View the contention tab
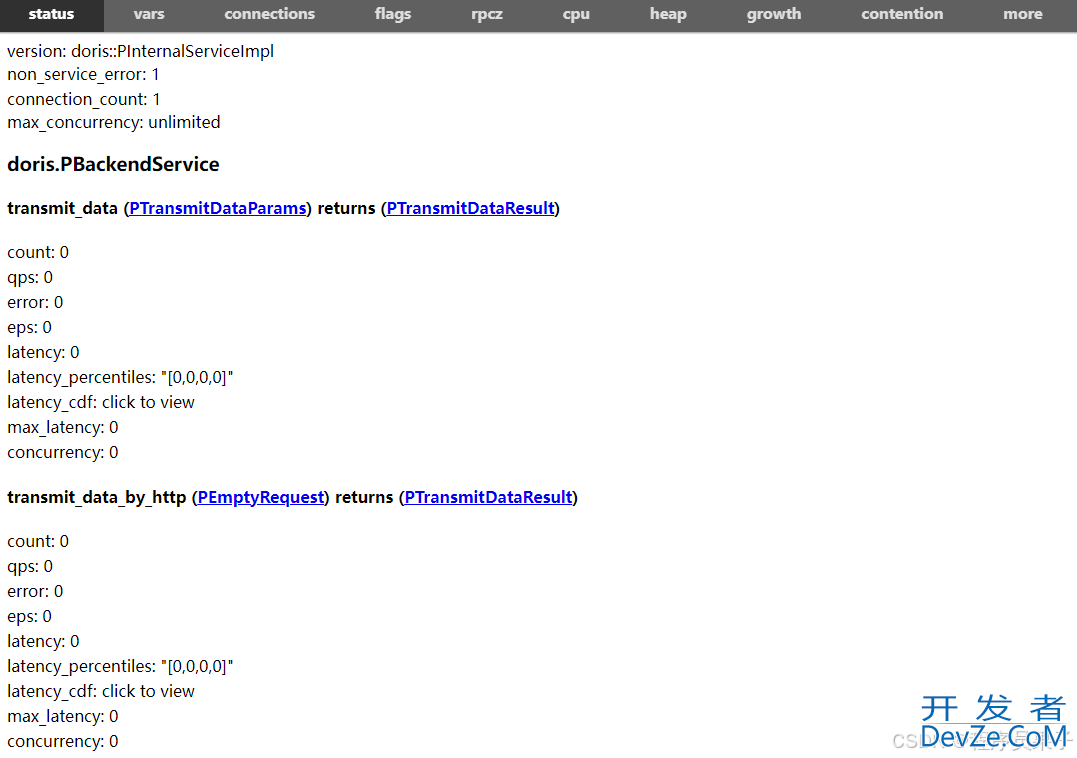 tap(902, 14)
